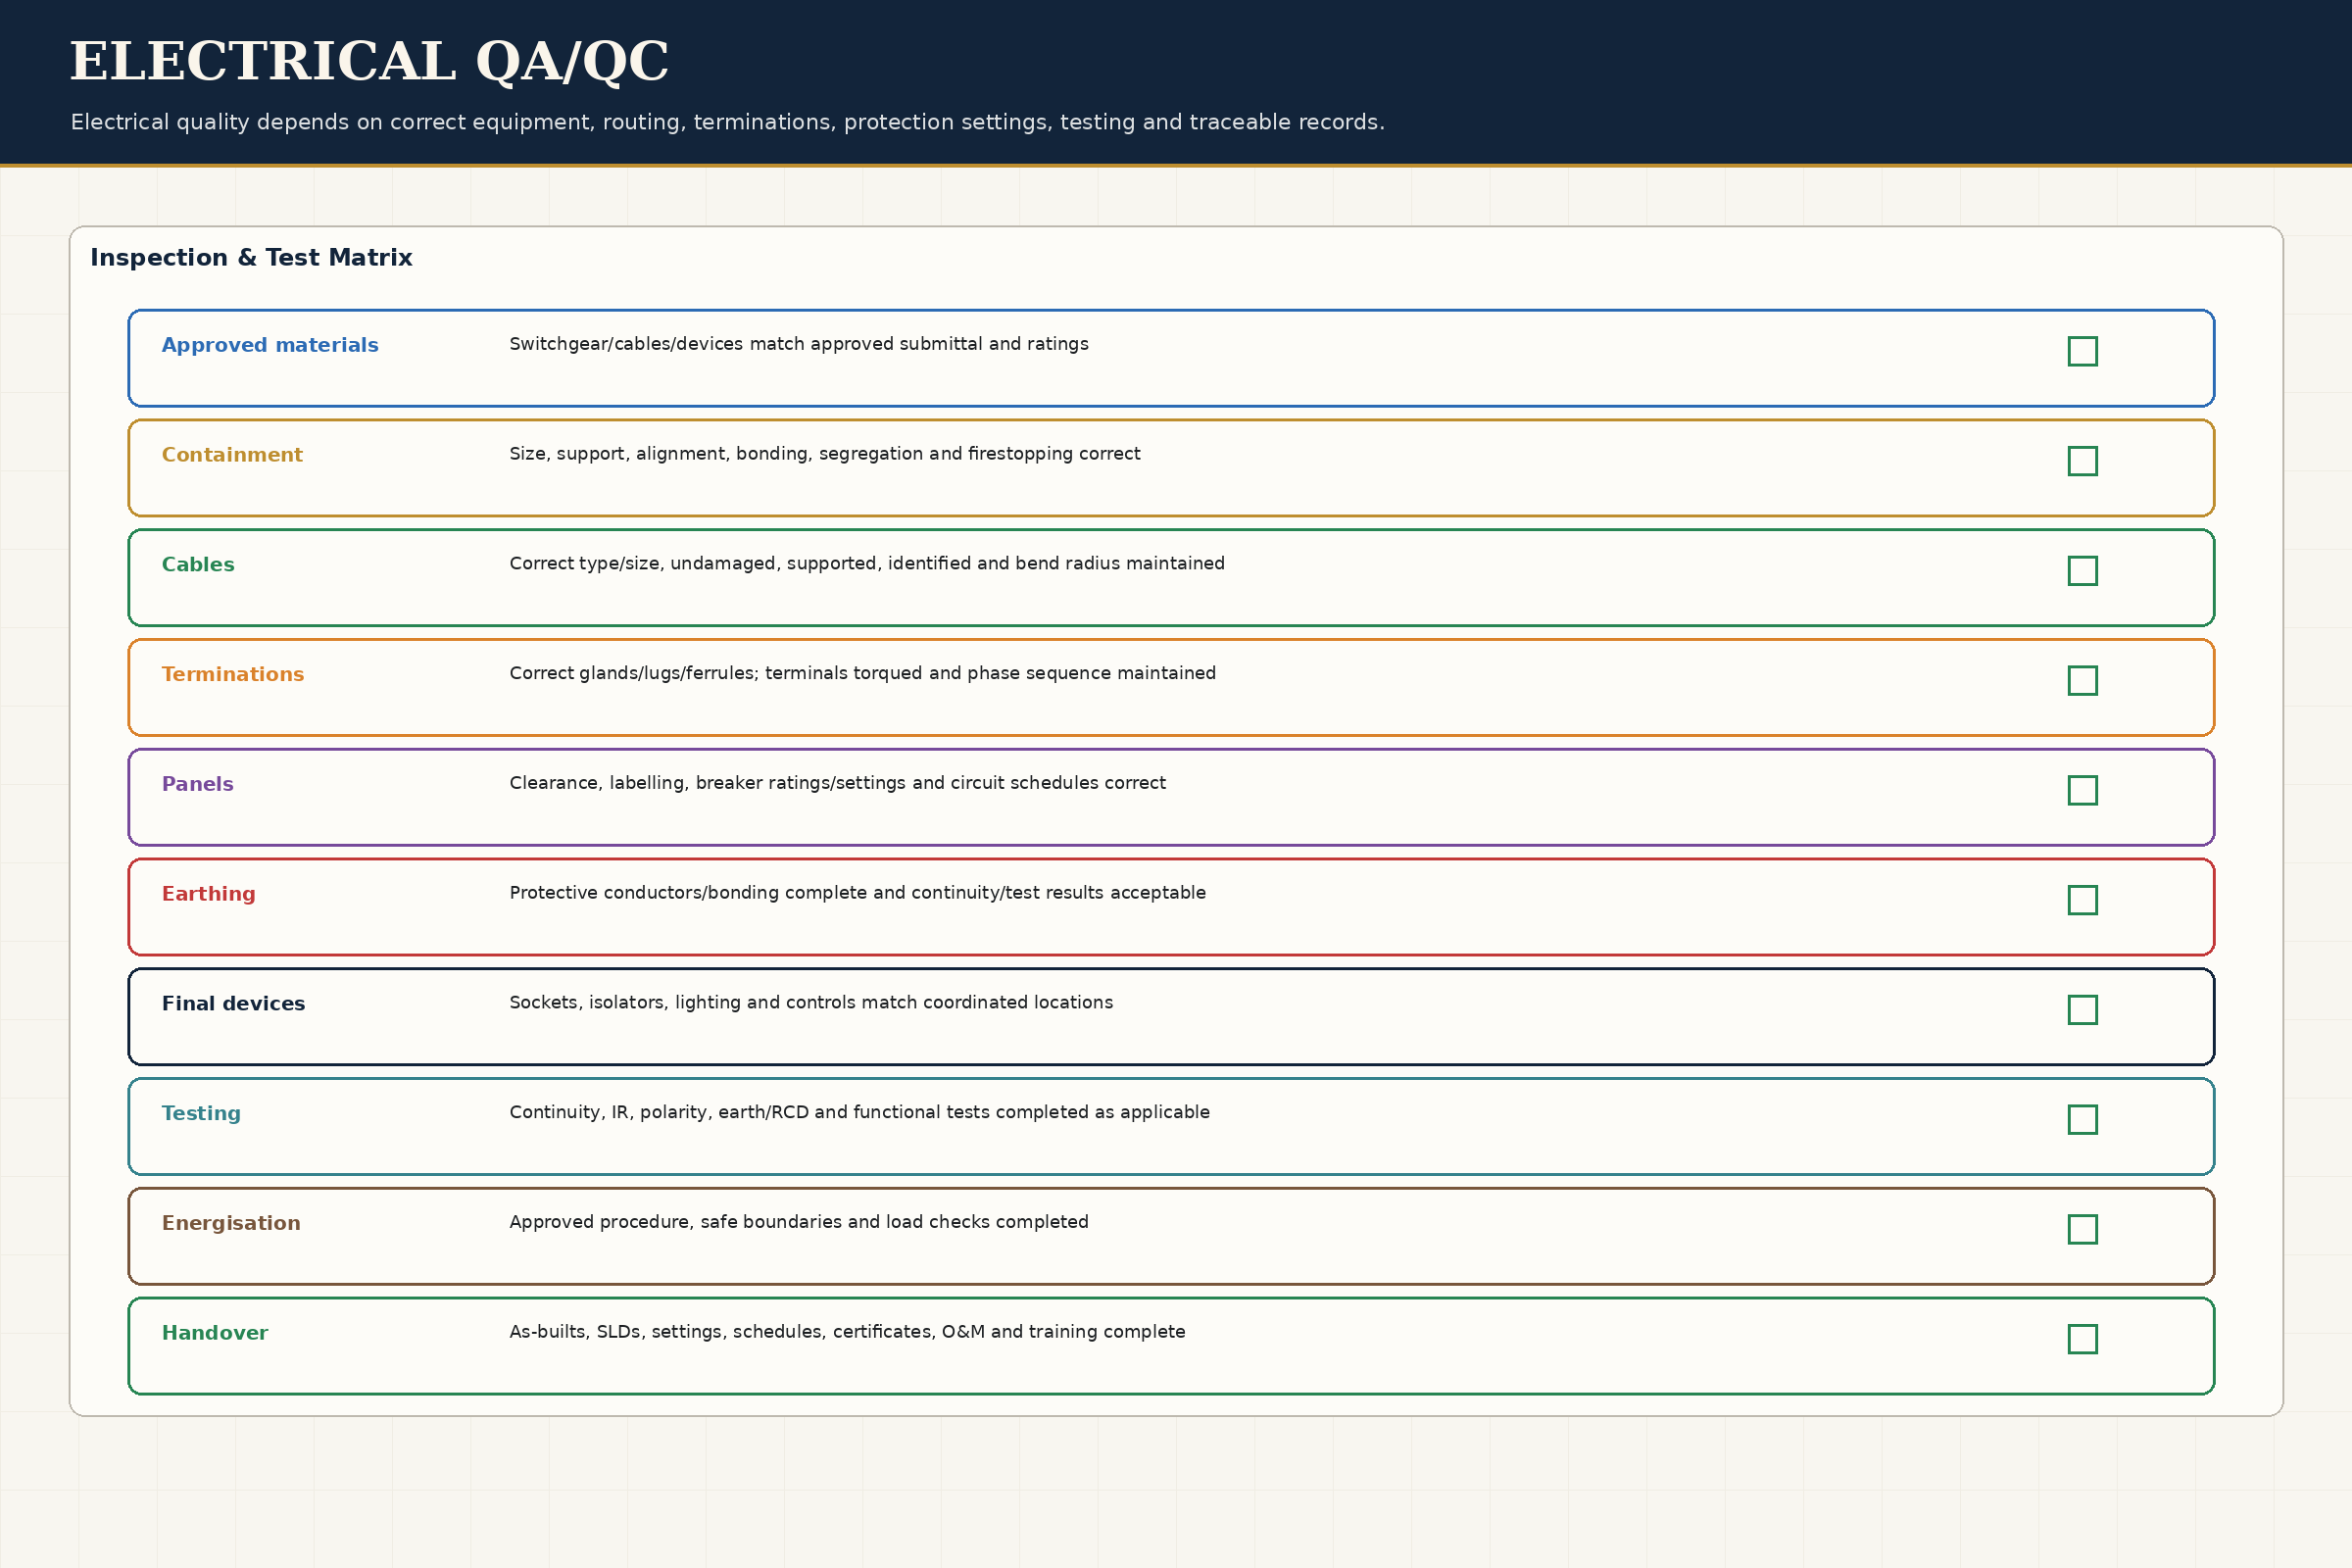
Task: Select the Testing row title
Action: coord(201,1114)
